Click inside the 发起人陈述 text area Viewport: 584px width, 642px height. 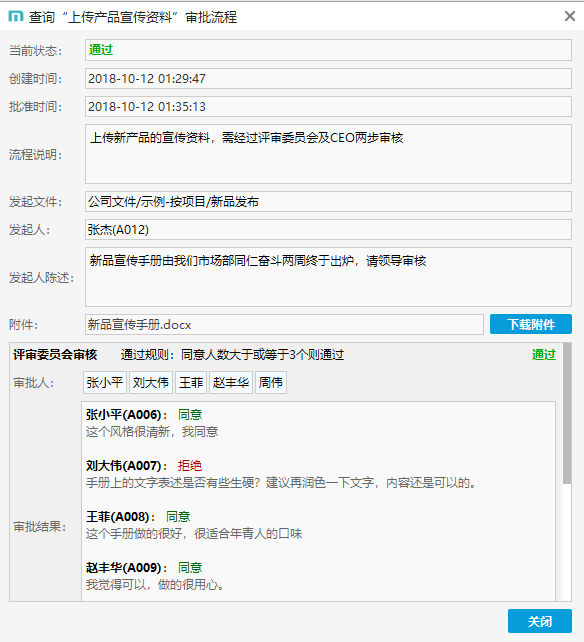point(328,277)
